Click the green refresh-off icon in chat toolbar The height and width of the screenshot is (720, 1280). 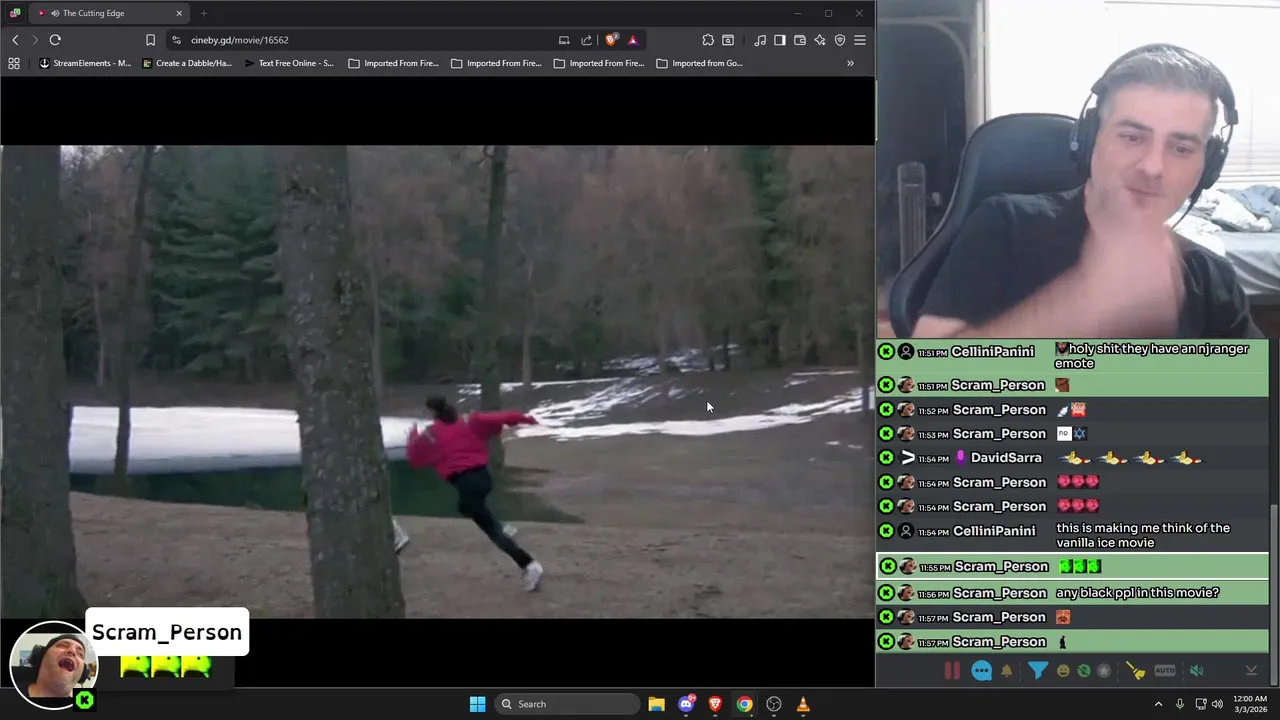pos(1083,671)
